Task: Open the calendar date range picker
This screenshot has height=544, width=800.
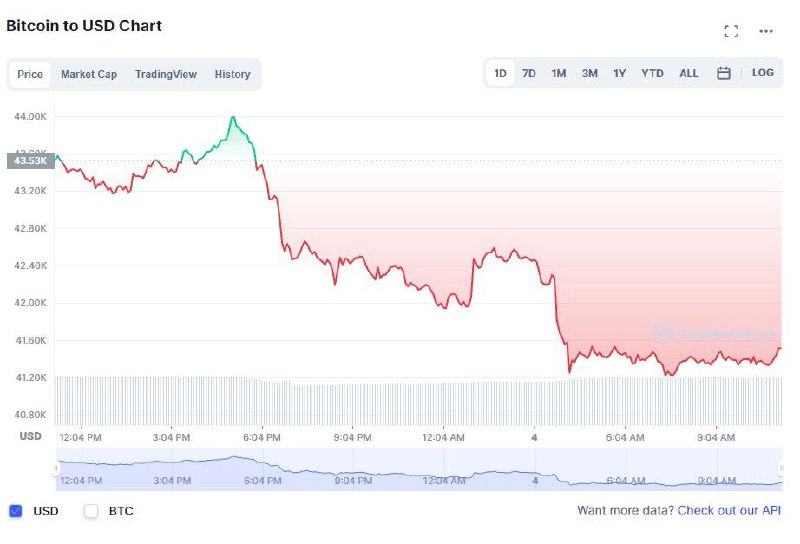Action: 724,73
